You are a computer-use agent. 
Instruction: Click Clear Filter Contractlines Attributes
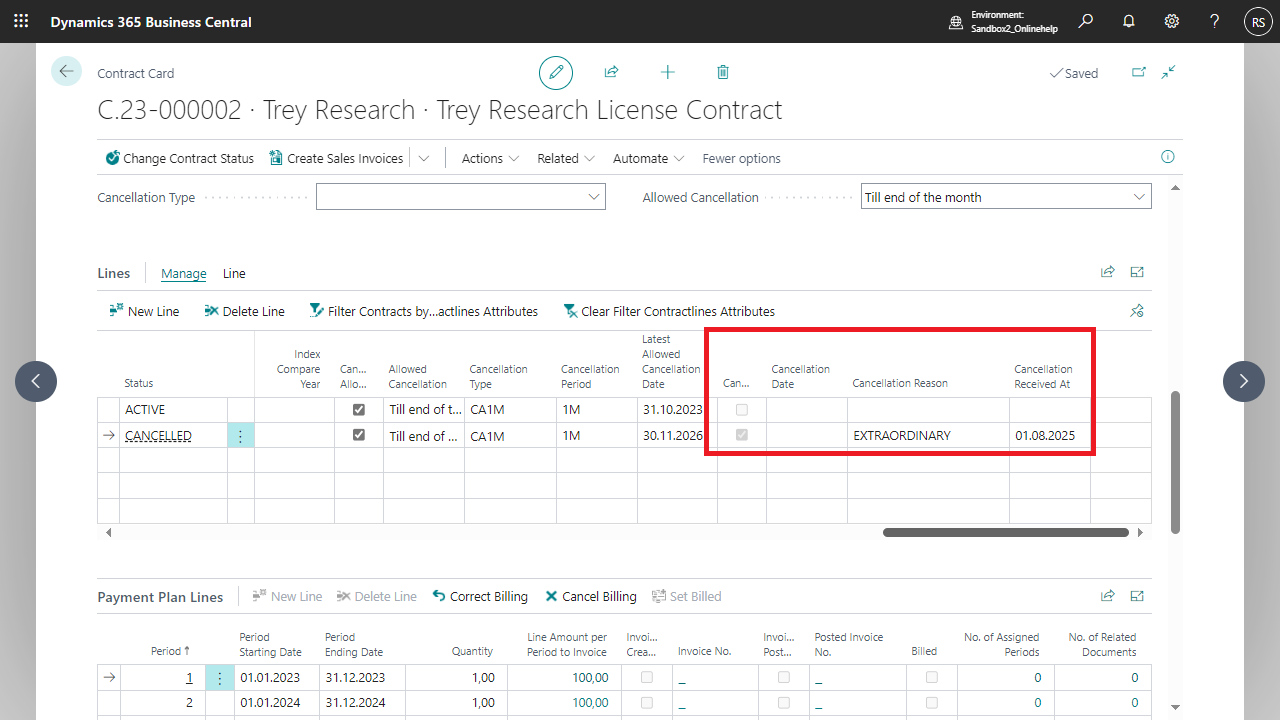pos(669,311)
